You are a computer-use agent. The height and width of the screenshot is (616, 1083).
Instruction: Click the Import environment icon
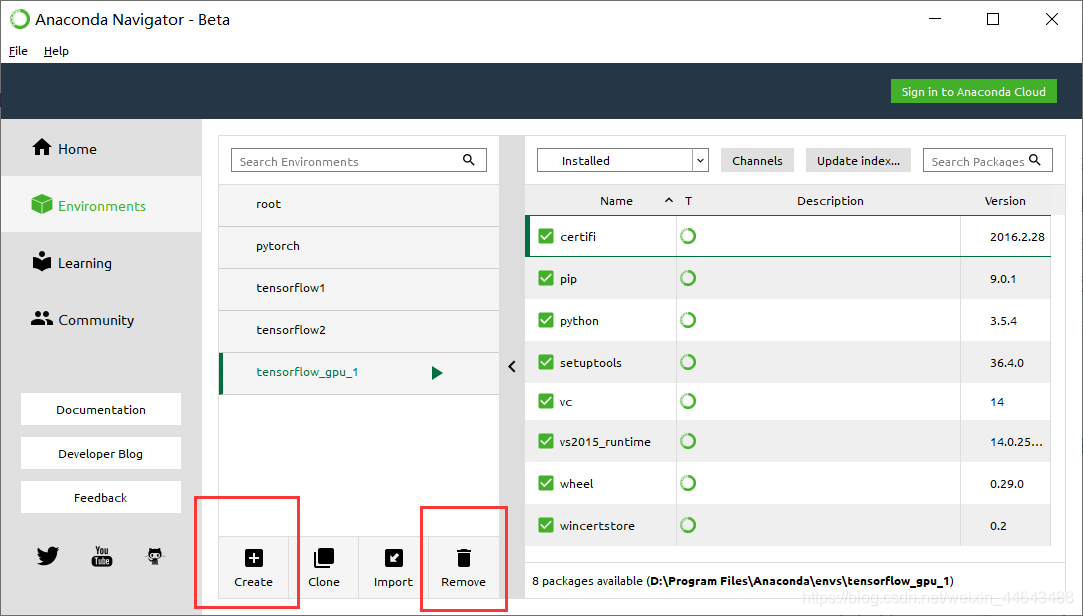pos(394,557)
